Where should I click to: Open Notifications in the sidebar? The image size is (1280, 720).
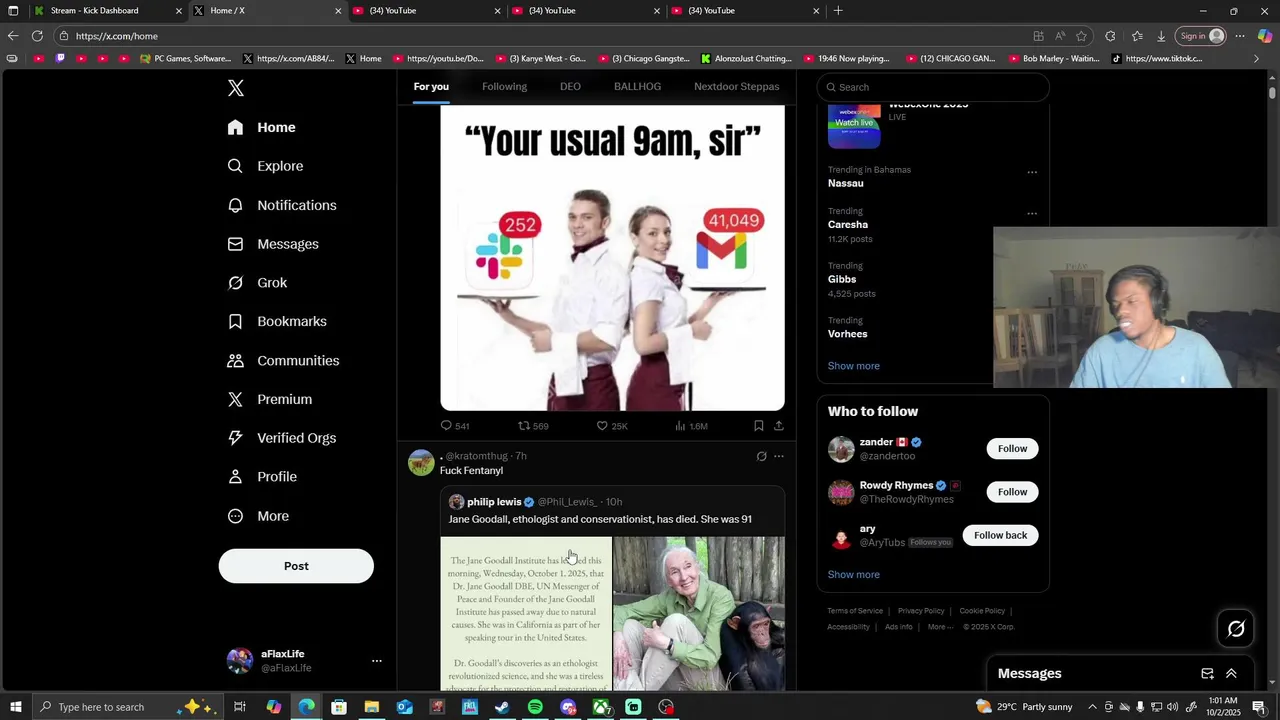(282, 205)
